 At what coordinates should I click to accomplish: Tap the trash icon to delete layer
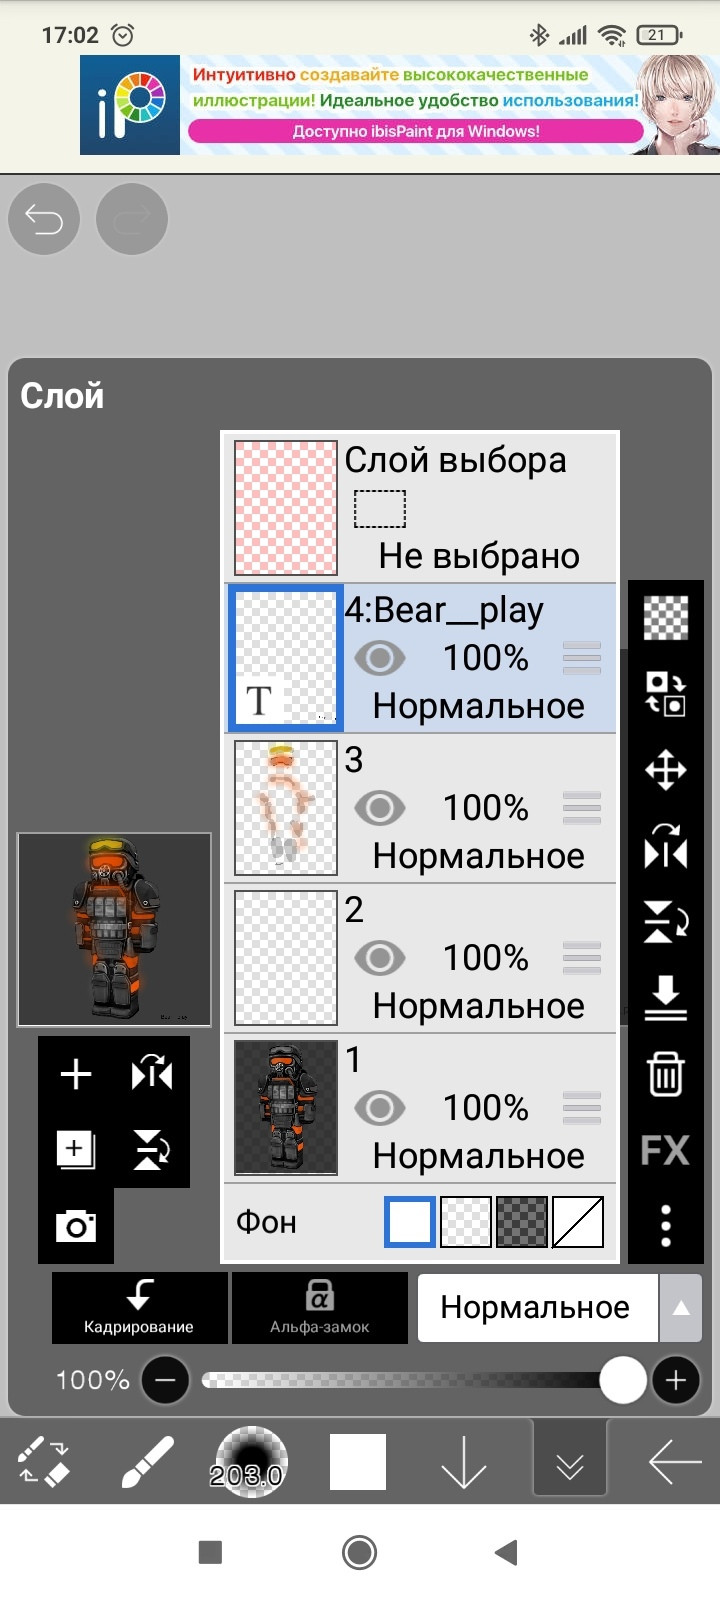pos(665,1074)
